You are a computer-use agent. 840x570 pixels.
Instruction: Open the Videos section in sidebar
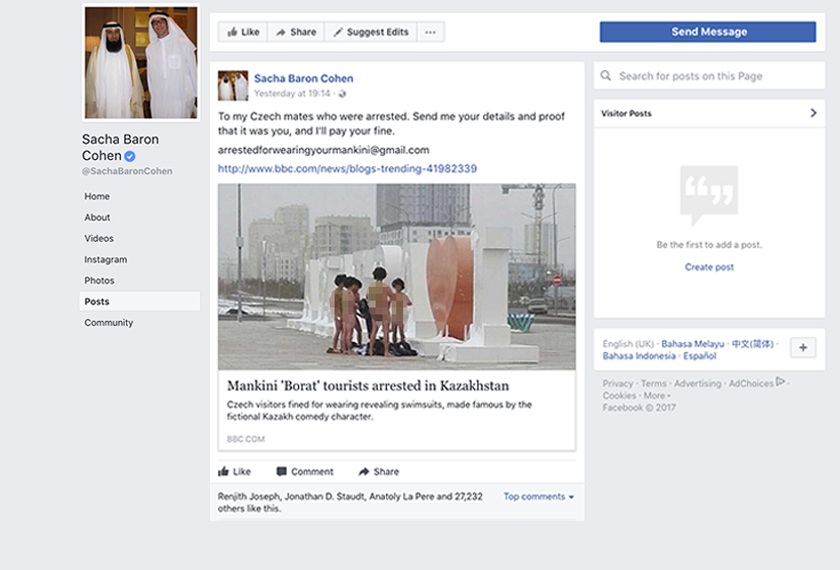point(99,238)
